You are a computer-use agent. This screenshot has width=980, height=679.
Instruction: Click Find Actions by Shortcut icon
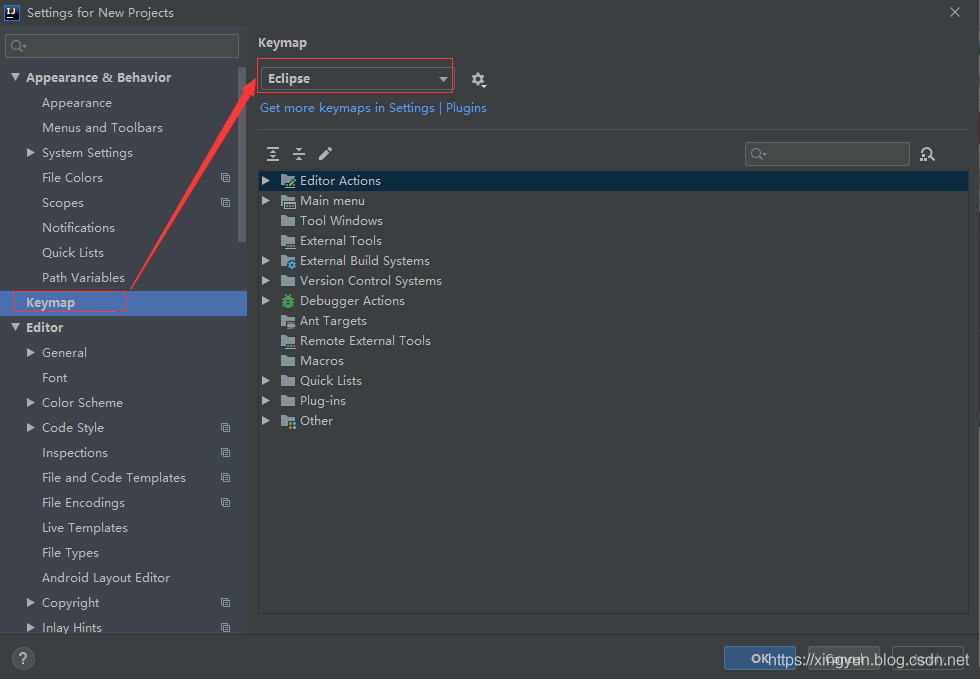pos(927,154)
